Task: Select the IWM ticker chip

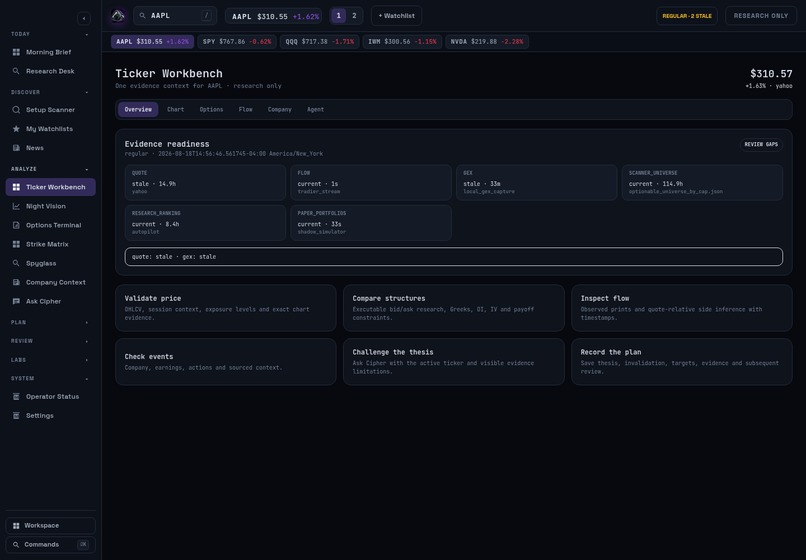Action: point(402,42)
